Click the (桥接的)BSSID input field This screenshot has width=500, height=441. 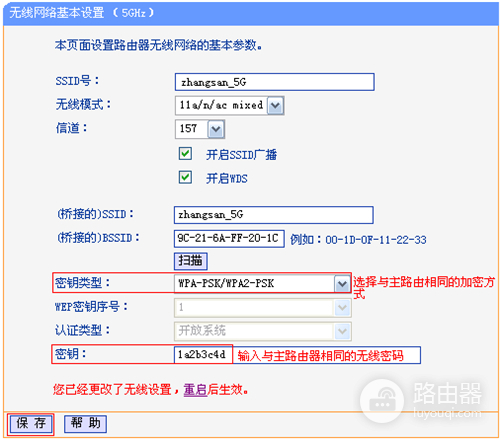coord(229,238)
